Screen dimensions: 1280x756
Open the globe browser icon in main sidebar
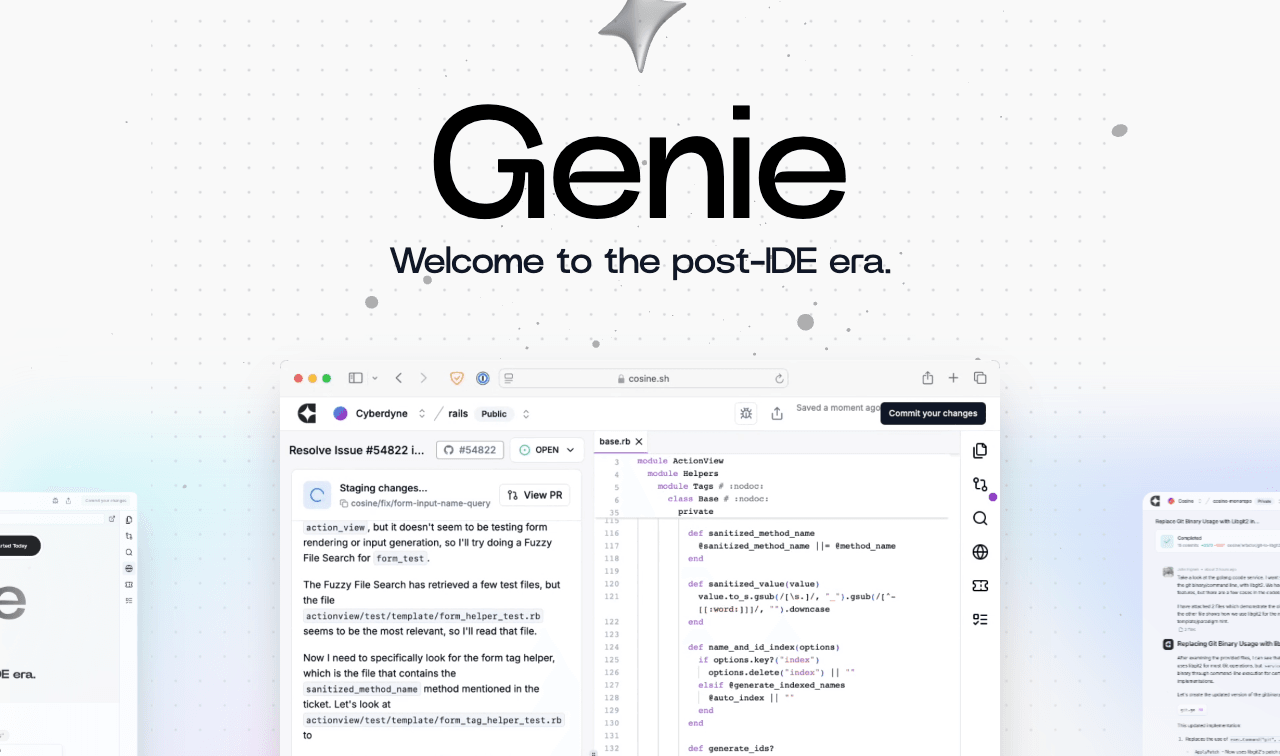[980, 552]
